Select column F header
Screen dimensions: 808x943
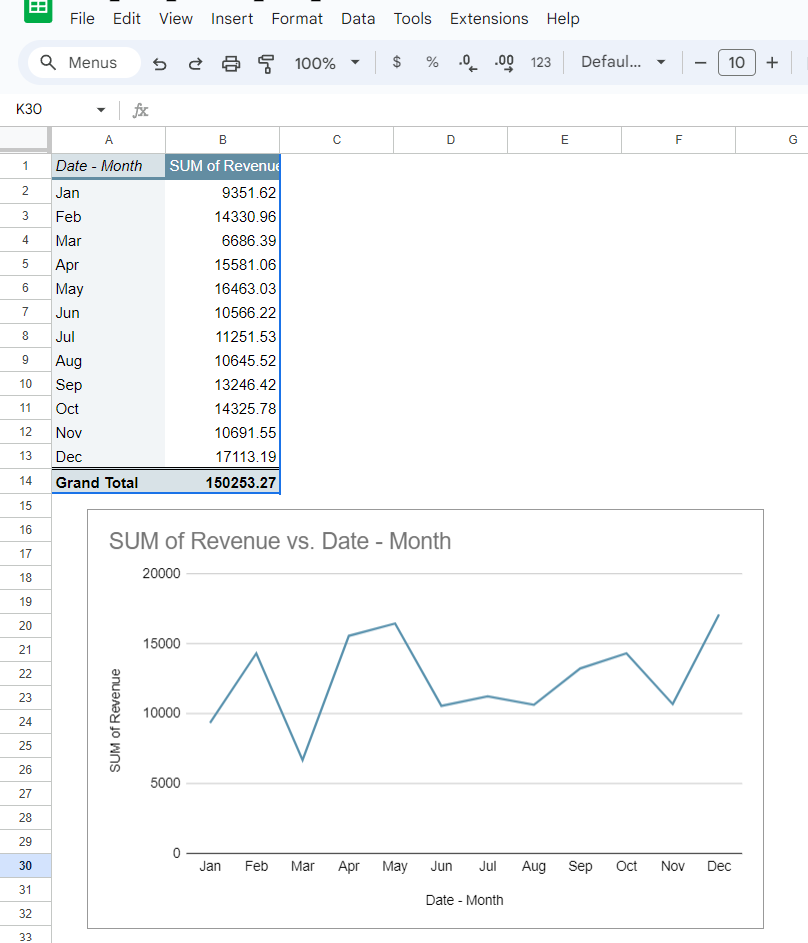click(x=678, y=140)
